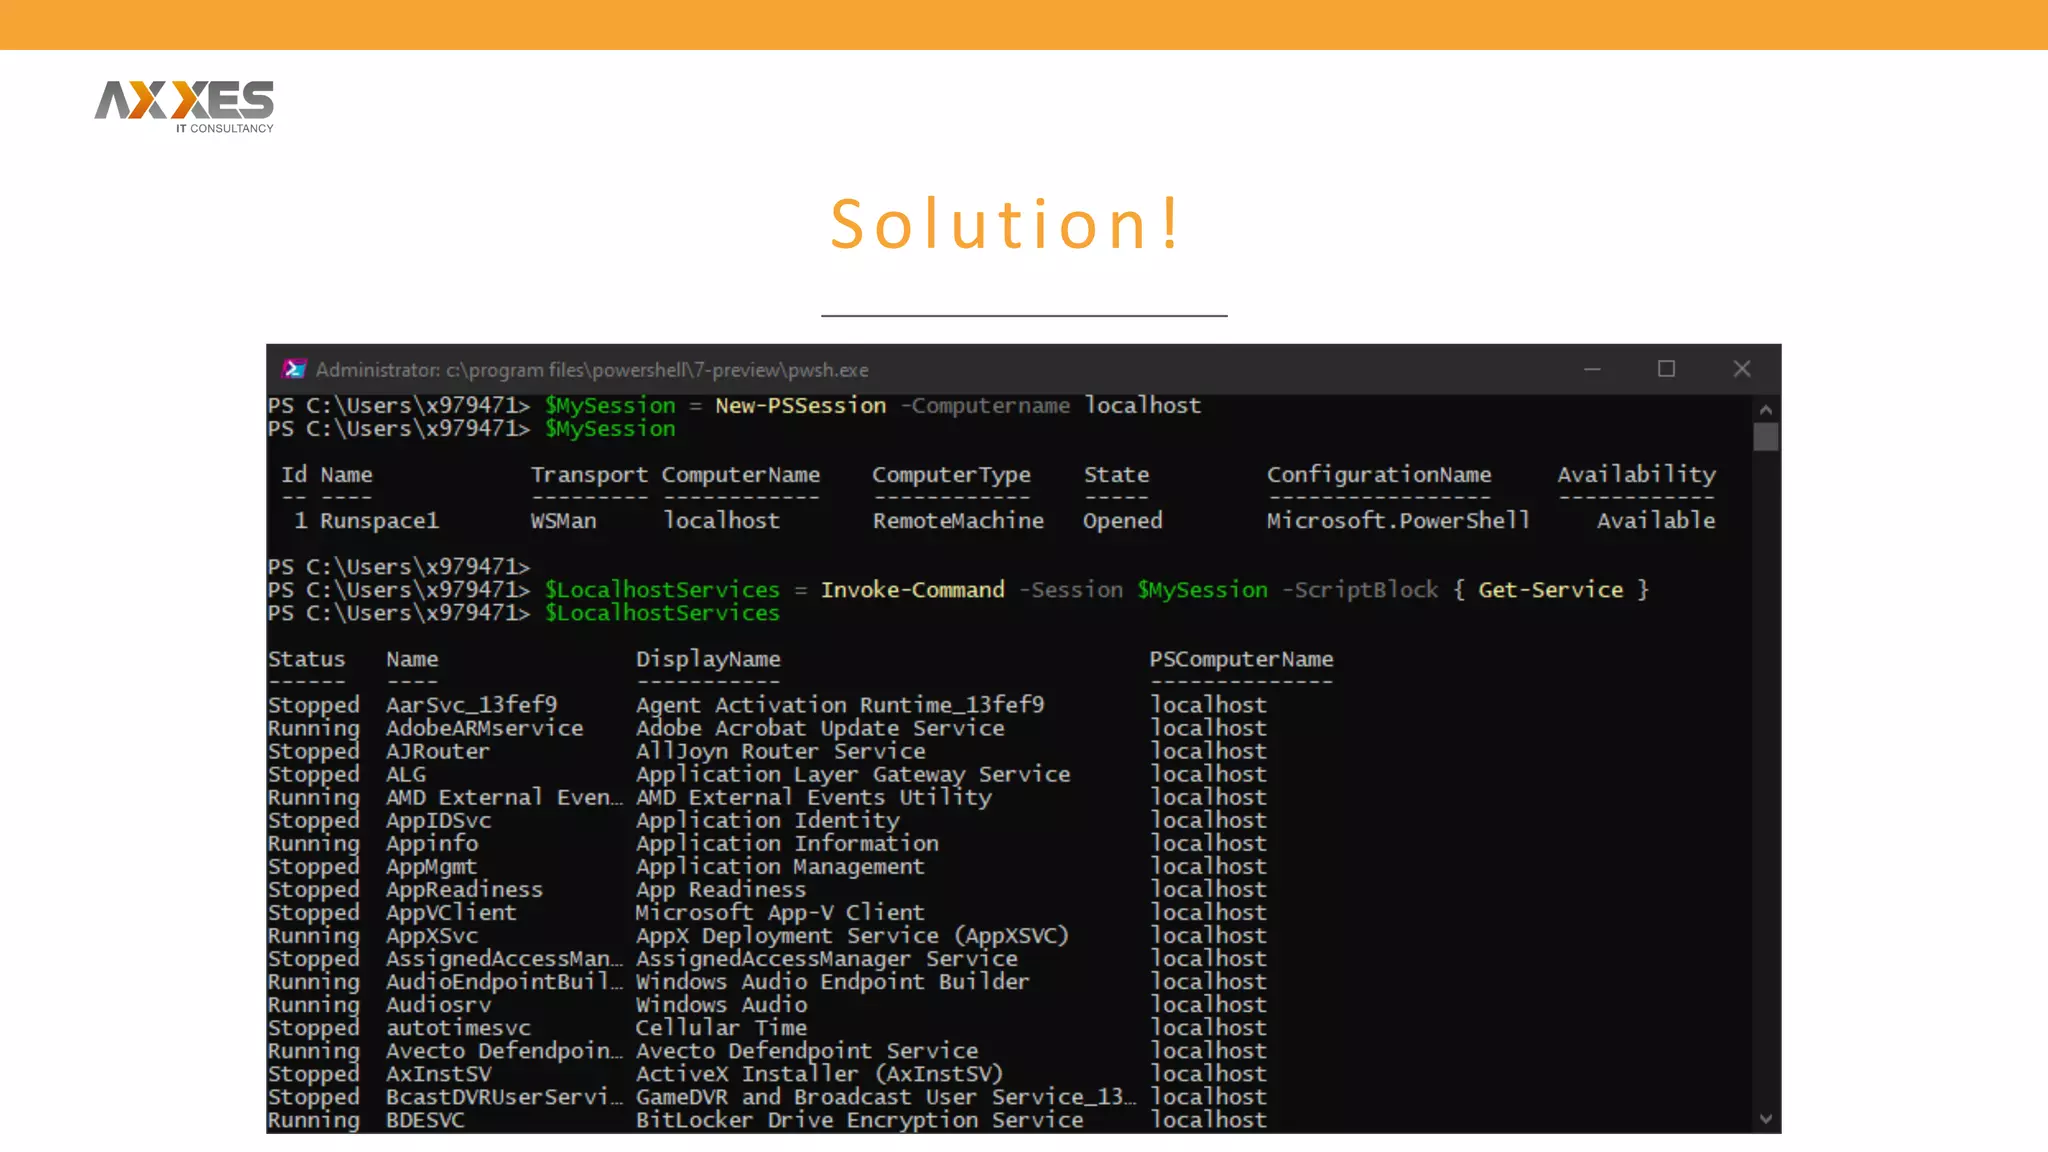Click the New-PSSession command text

tap(800, 405)
